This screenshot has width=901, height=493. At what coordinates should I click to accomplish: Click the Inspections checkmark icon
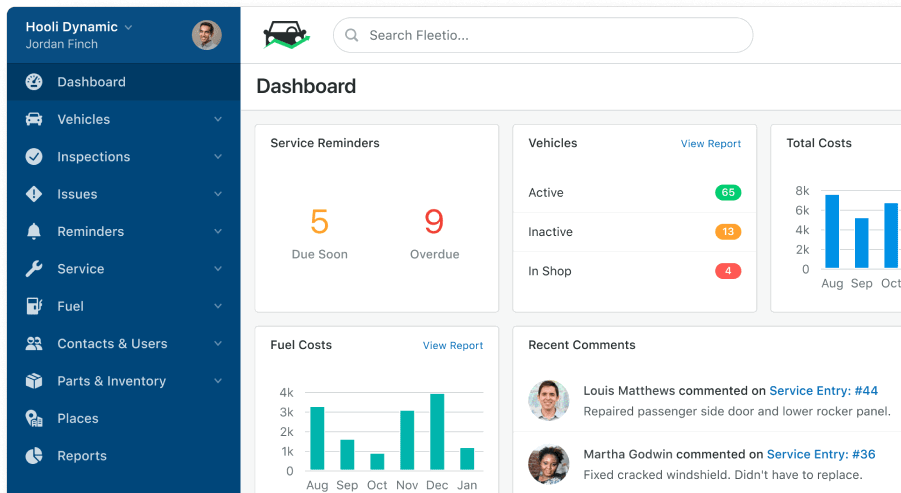click(34, 156)
